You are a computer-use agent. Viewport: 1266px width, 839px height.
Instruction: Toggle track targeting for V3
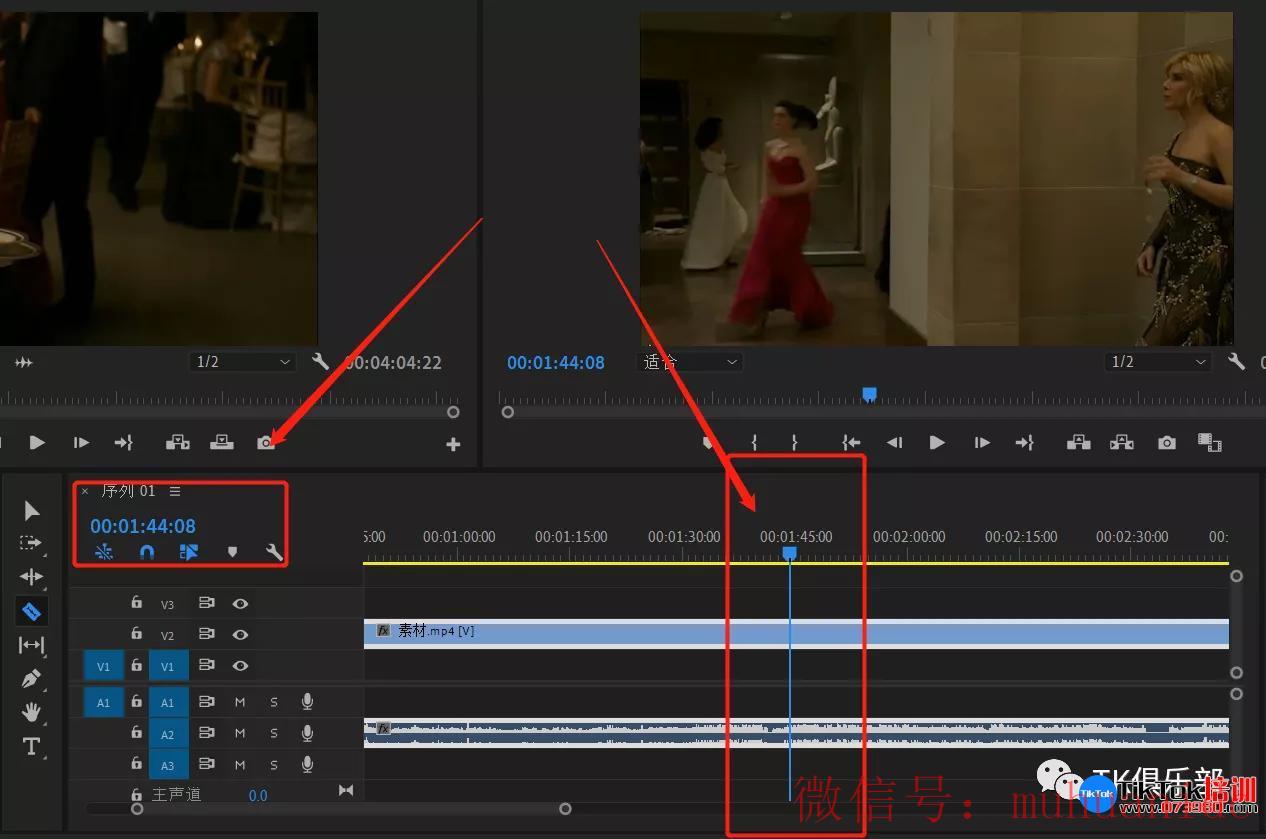click(168, 604)
